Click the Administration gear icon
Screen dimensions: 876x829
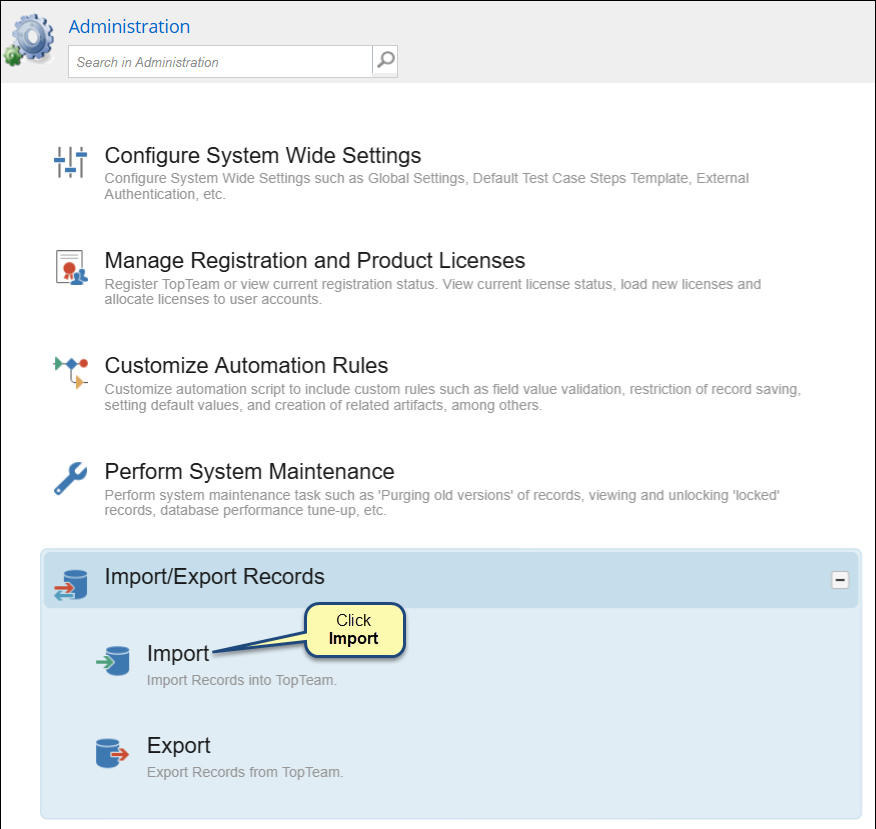(29, 40)
